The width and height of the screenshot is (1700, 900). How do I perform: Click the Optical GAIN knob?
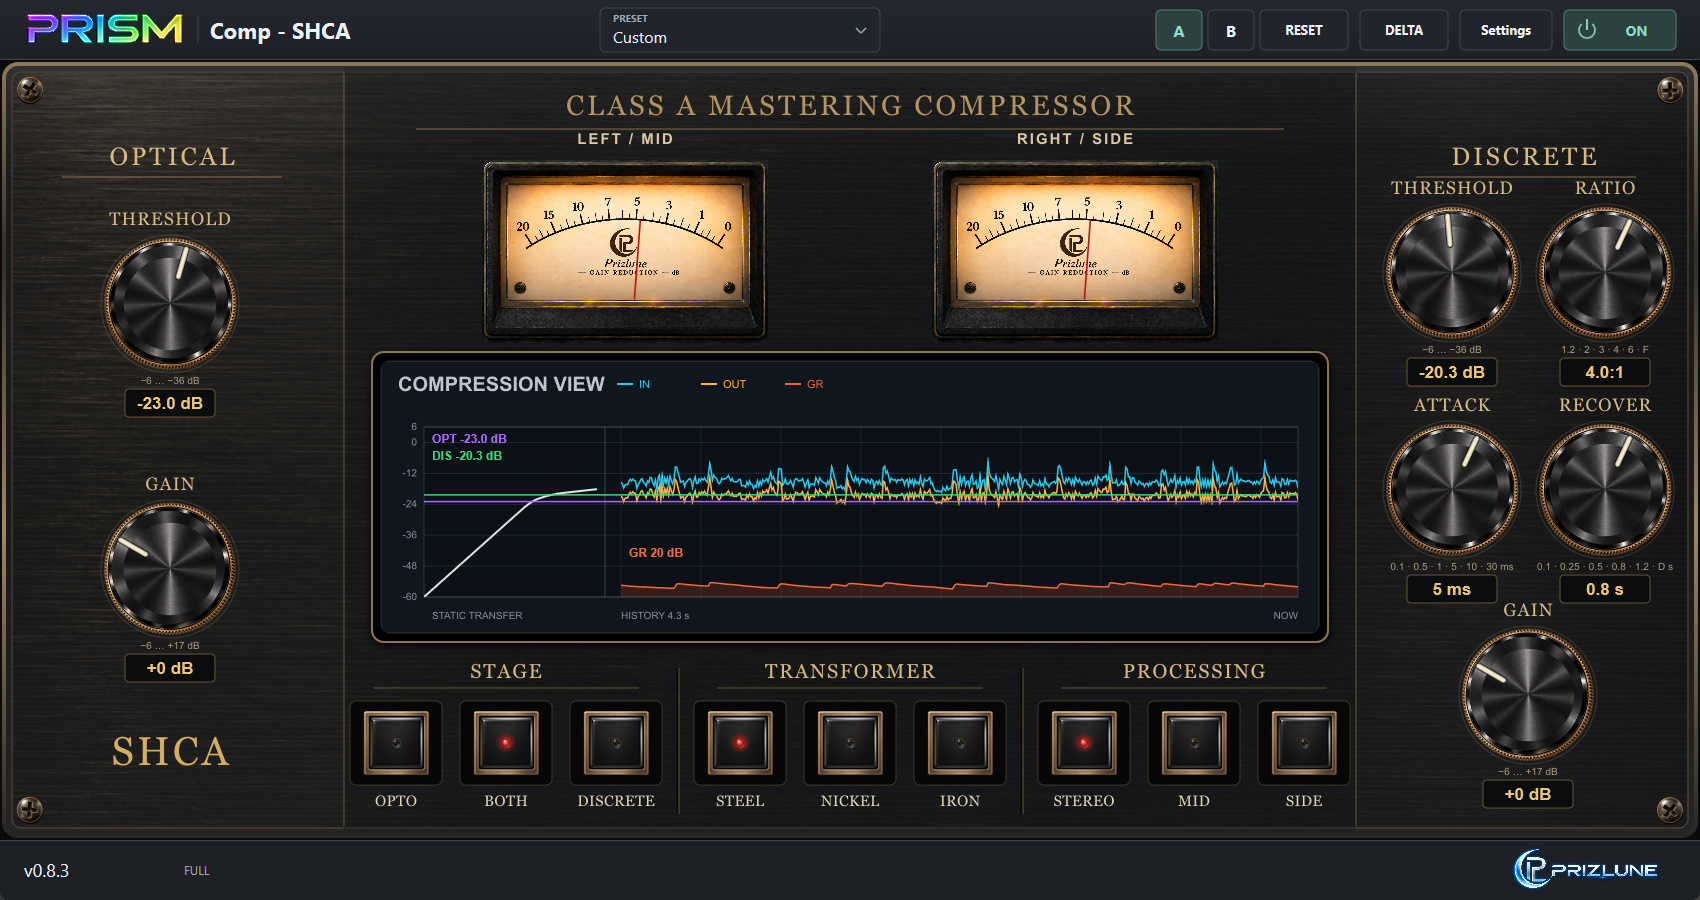coord(171,568)
